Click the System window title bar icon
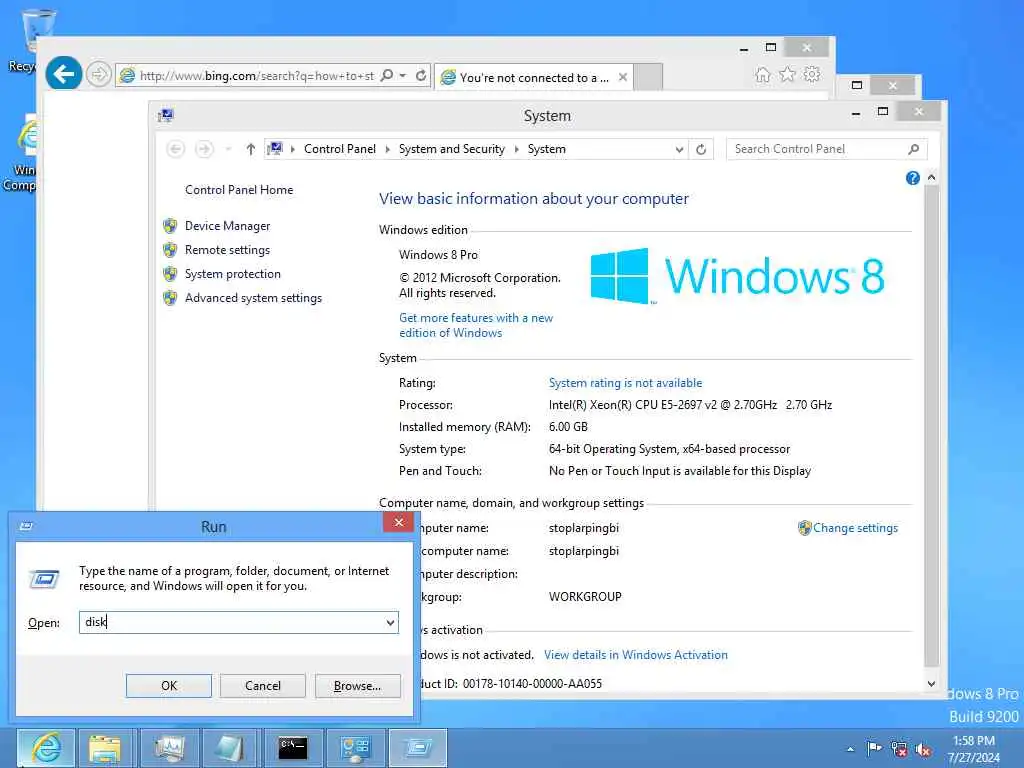This screenshot has width=1024, height=768. tap(166, 116)
